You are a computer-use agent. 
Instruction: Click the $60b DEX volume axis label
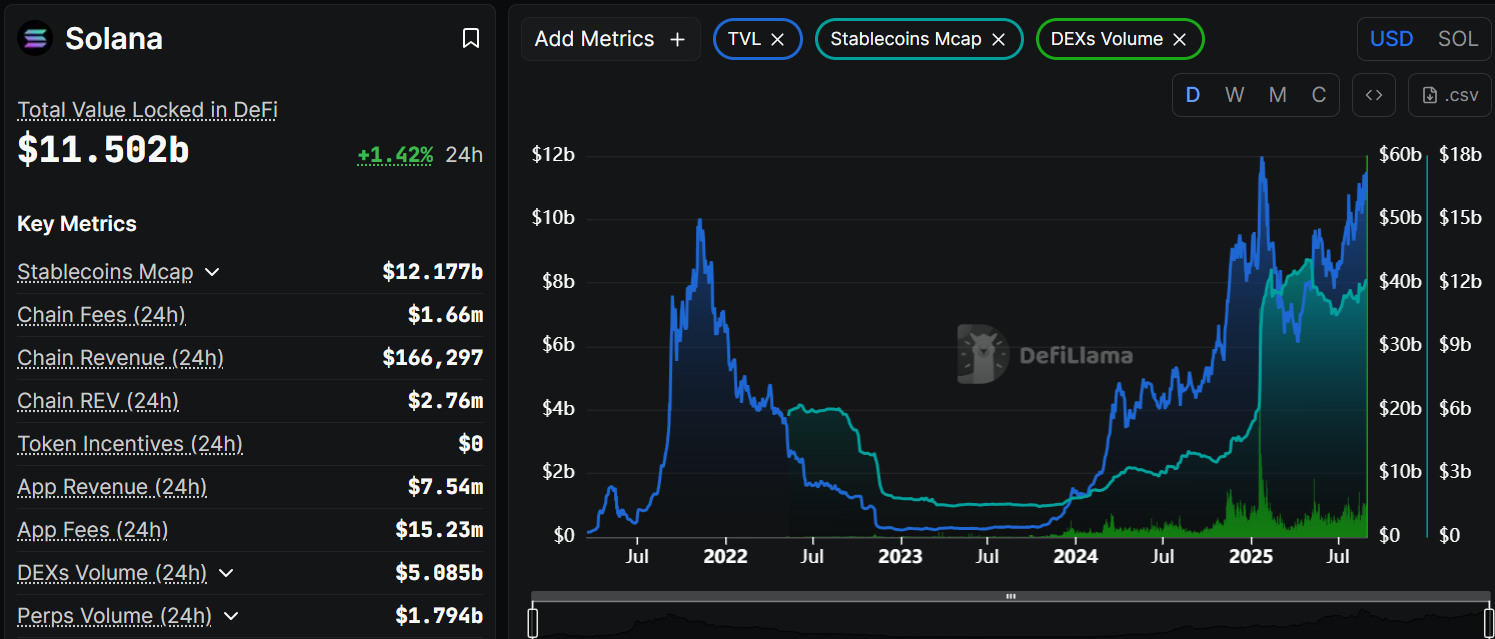coord(1400,155)
